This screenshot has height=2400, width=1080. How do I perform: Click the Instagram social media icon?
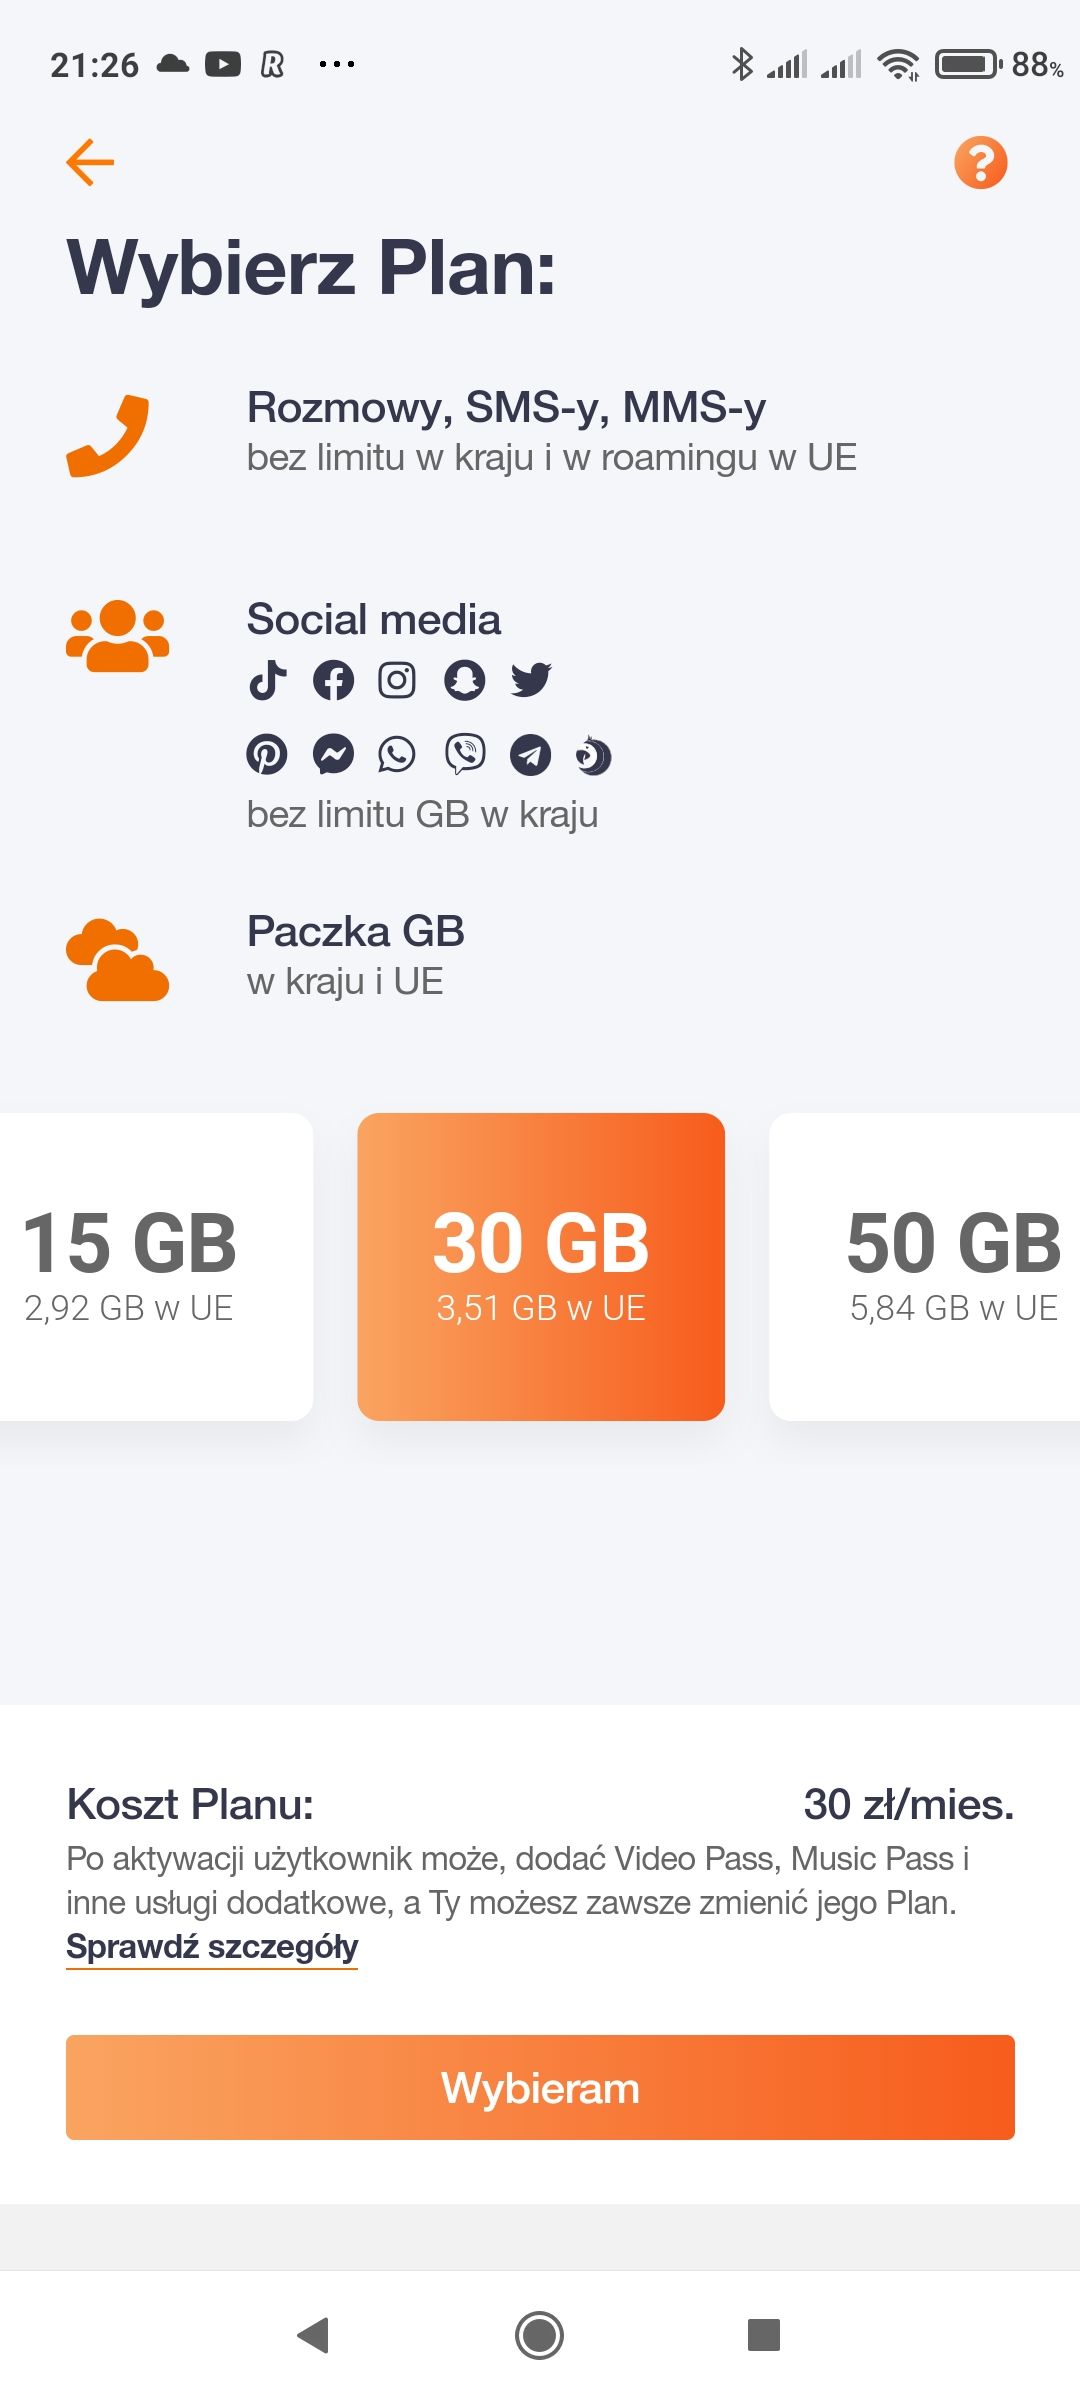[x=400, y=680]
